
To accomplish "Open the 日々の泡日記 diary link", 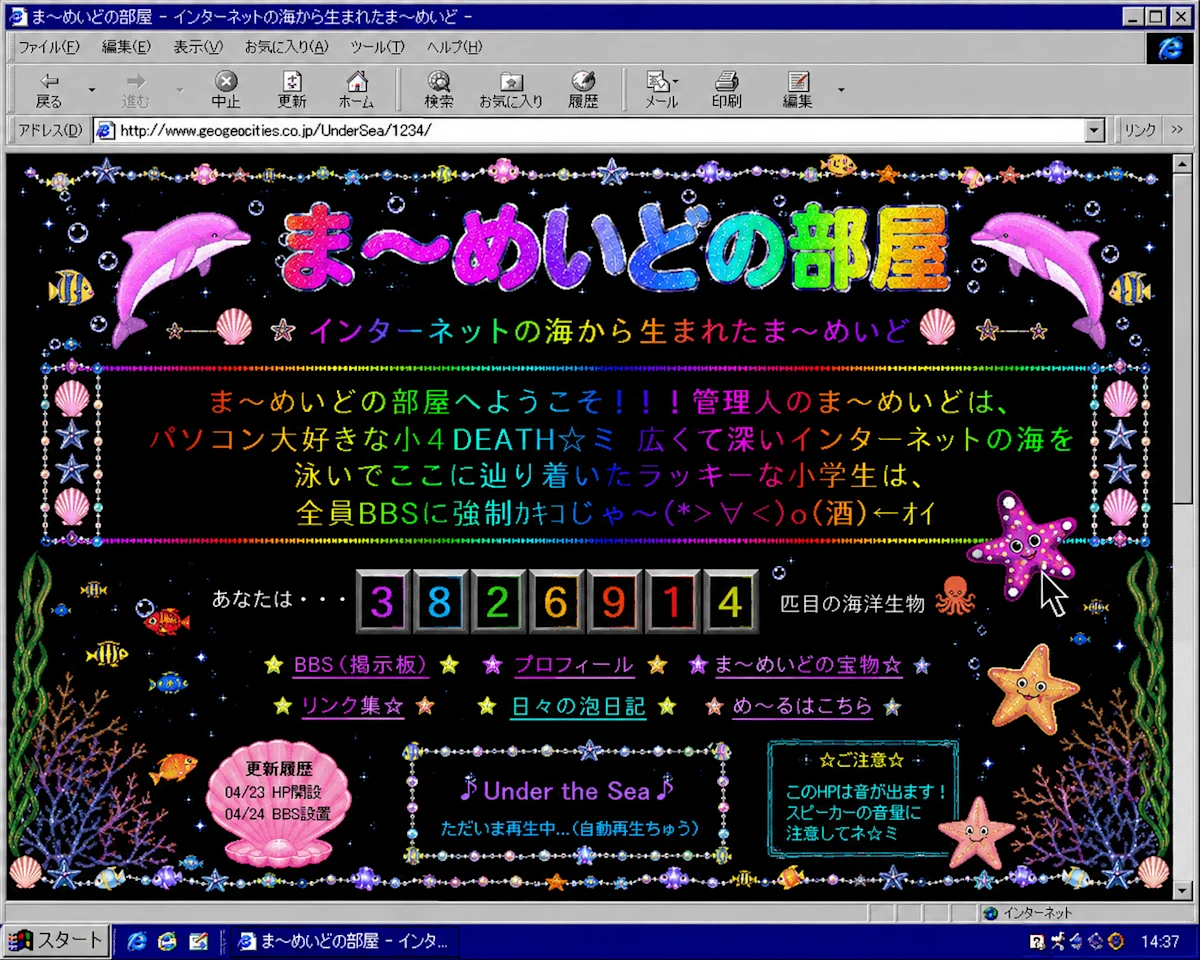I will coord(578,706).
